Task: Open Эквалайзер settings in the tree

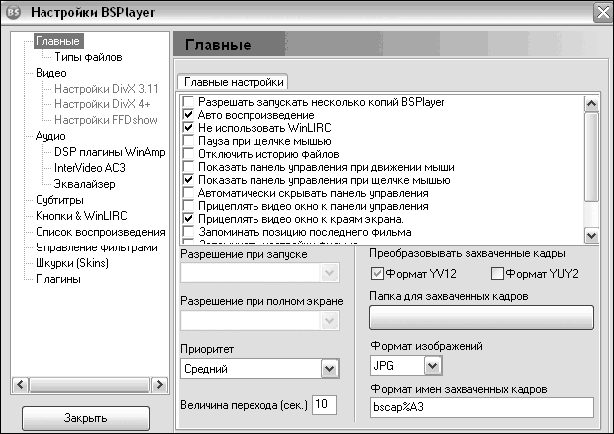Action: point(85,184)
